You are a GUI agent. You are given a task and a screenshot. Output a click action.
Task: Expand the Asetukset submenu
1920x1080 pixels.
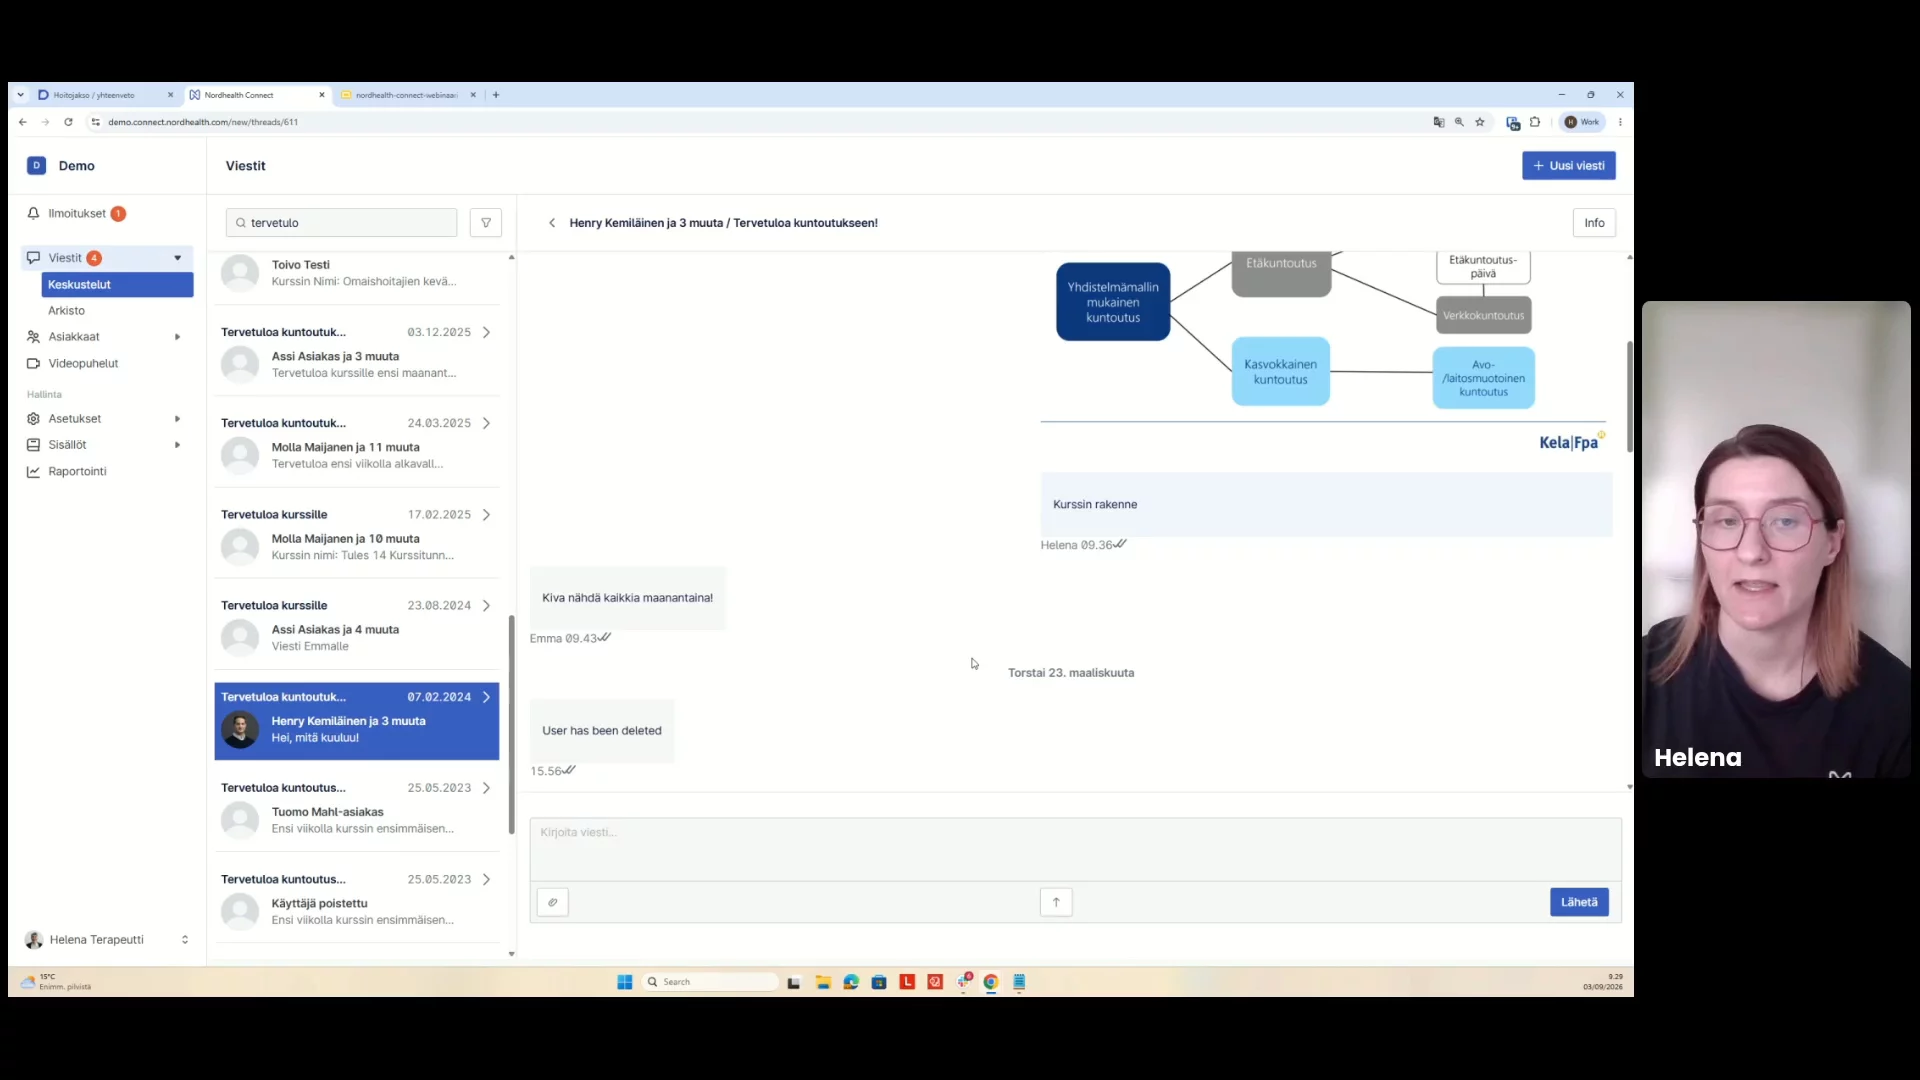tap(178, 419)
